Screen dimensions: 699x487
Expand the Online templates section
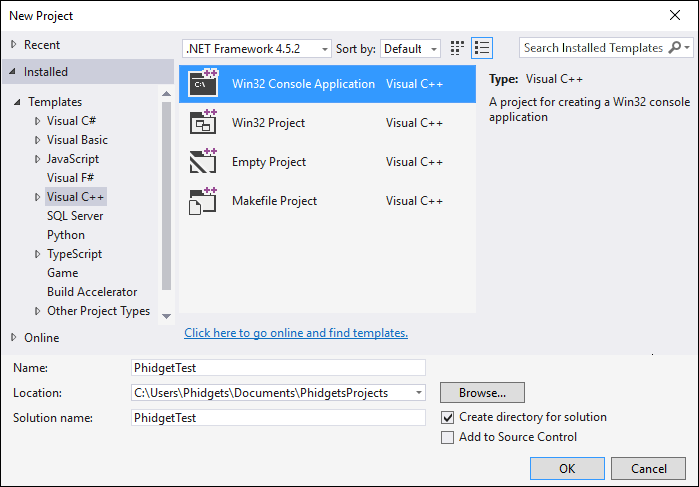[x=14, y=338]
